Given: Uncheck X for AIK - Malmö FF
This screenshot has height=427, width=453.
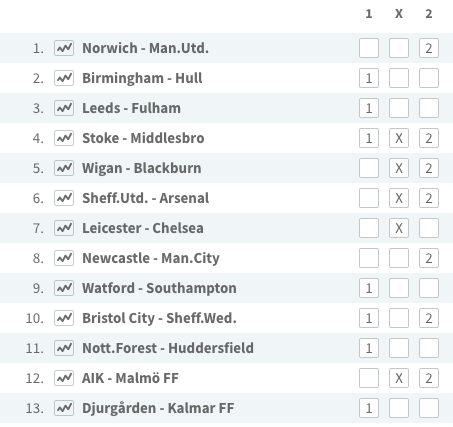Looking at the screenshot, I should point(399,378).
